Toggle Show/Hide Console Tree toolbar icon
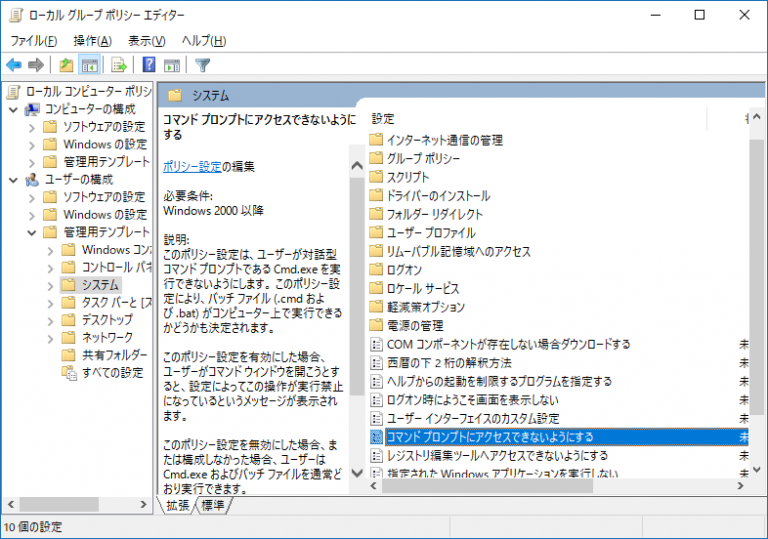The height and width of the screenshot is (539, 768). point(89,65)
